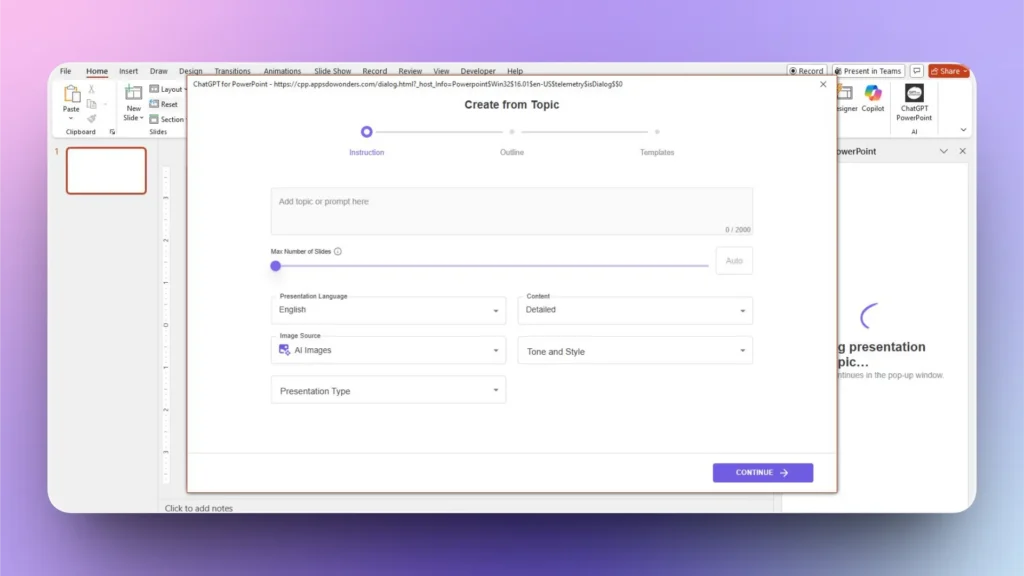This screenshot has height=576, width=1024.
Task: Expand the Presentation Type dropdown
Action: [x=388, y=391]
